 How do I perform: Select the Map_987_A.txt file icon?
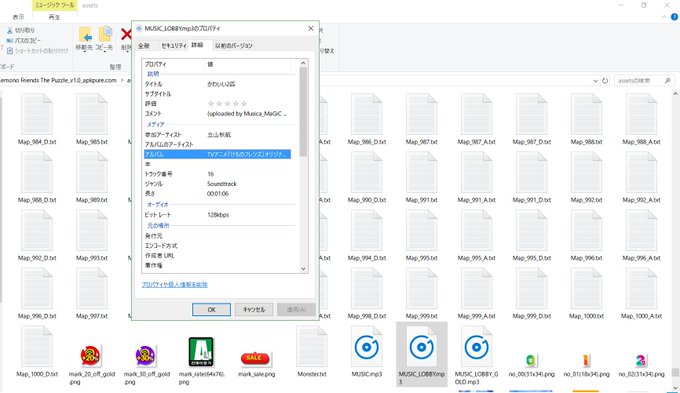click(x=476, y=115)
